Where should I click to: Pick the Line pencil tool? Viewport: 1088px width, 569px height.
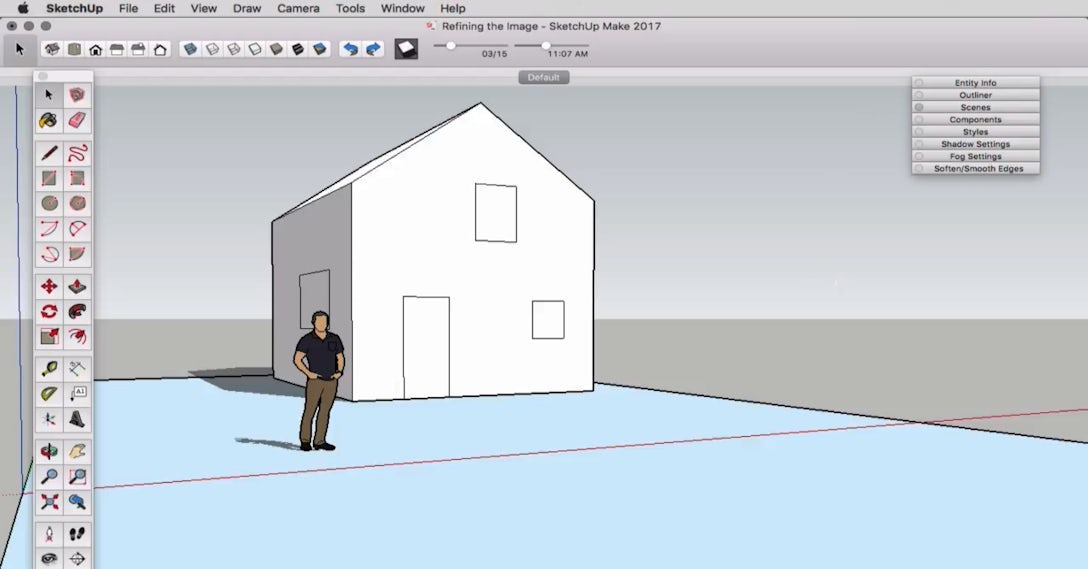pos(48,153)
